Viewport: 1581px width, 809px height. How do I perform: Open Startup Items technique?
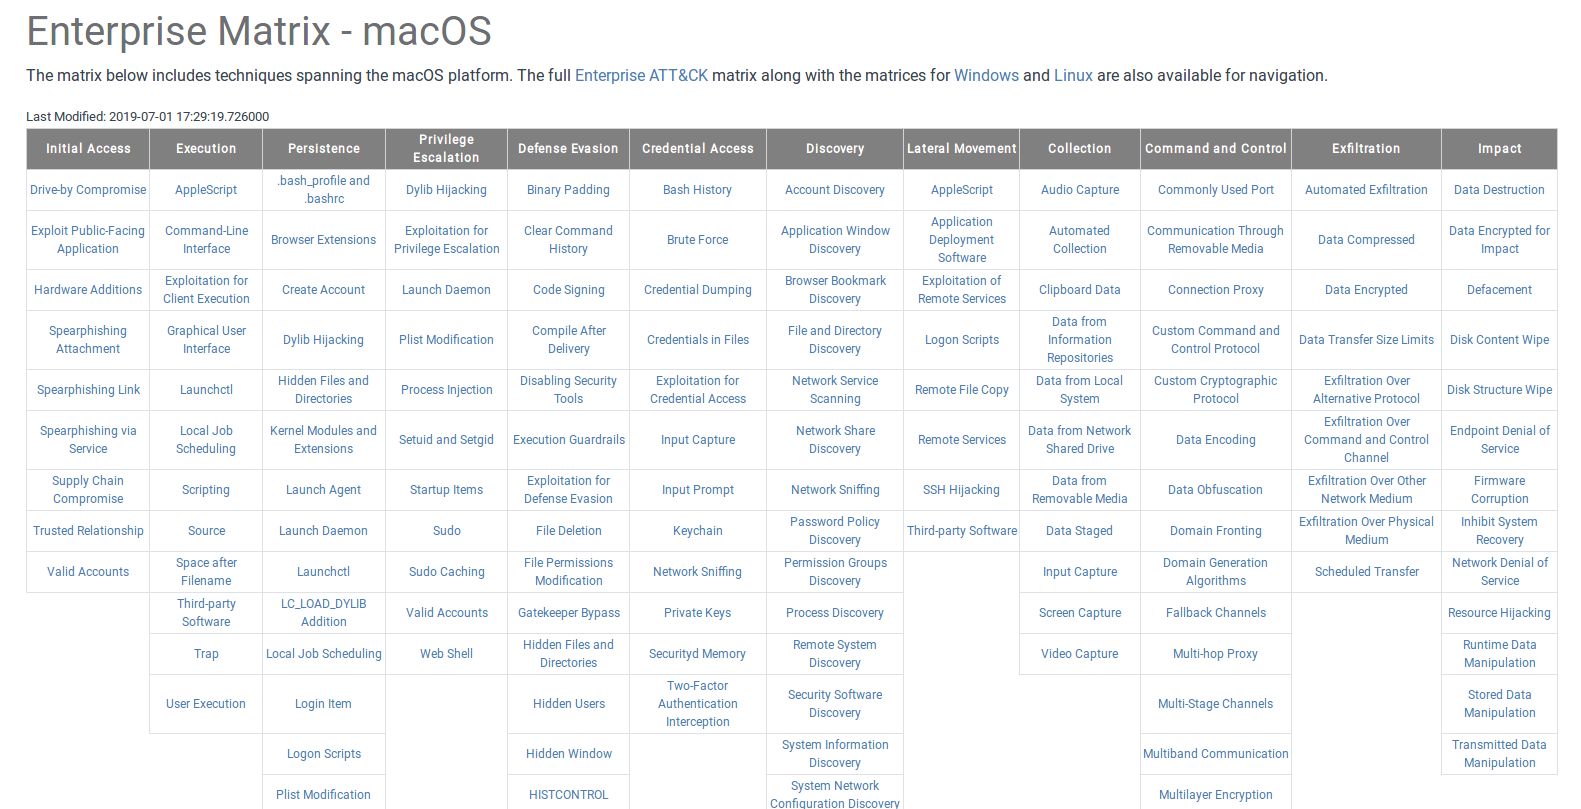pyautogui.click(x=447, y=489)
